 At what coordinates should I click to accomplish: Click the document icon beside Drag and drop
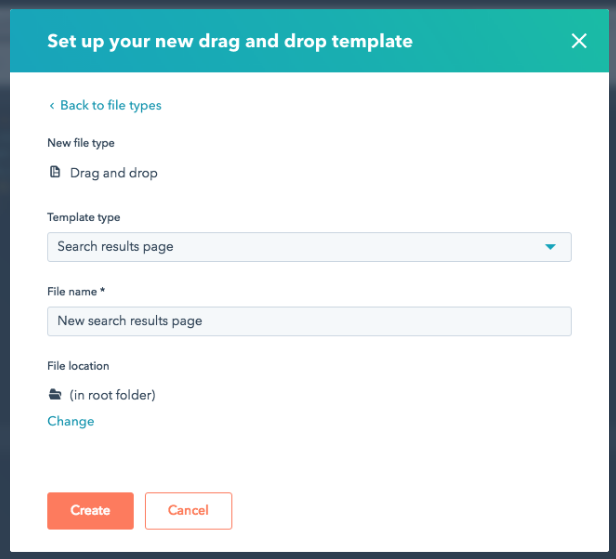(55, 172)
